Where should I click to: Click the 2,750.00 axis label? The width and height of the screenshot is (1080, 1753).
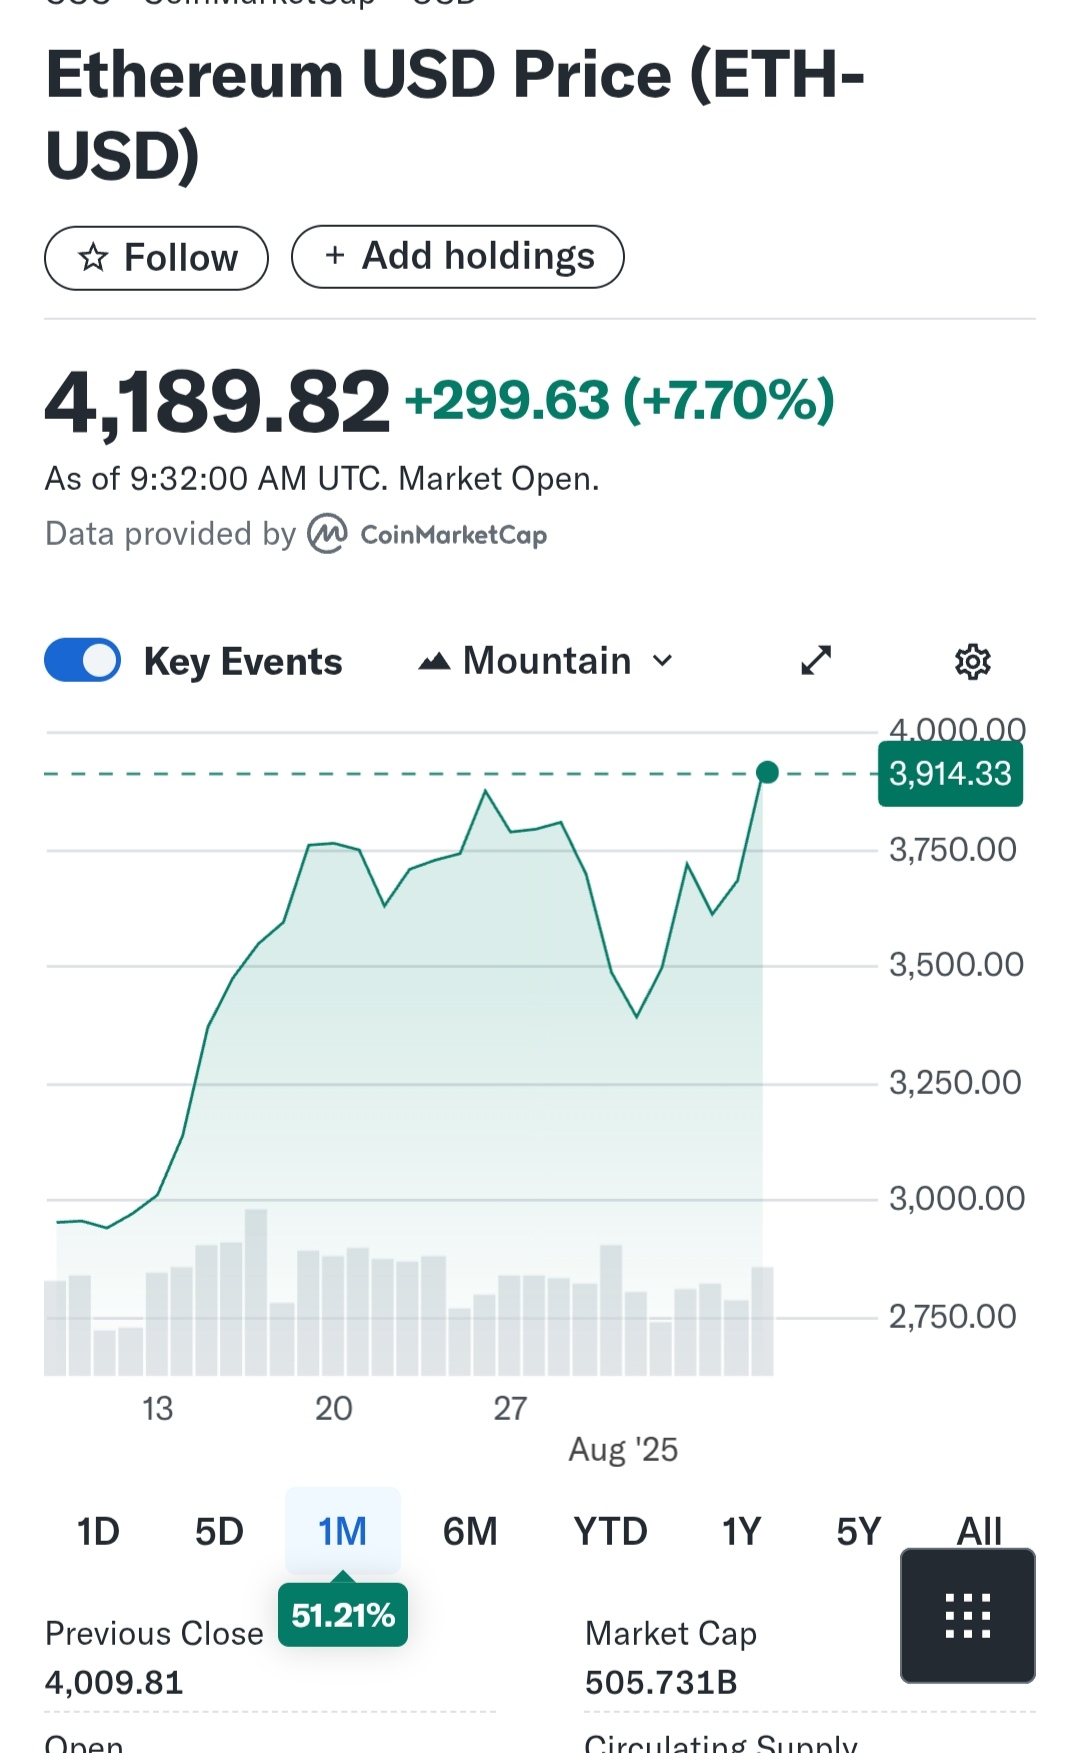click(953, 1316)
